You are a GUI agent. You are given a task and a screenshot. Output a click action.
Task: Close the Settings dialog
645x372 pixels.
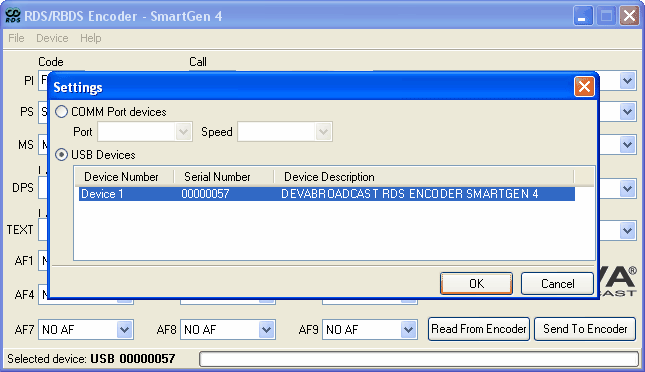(584, 87)
